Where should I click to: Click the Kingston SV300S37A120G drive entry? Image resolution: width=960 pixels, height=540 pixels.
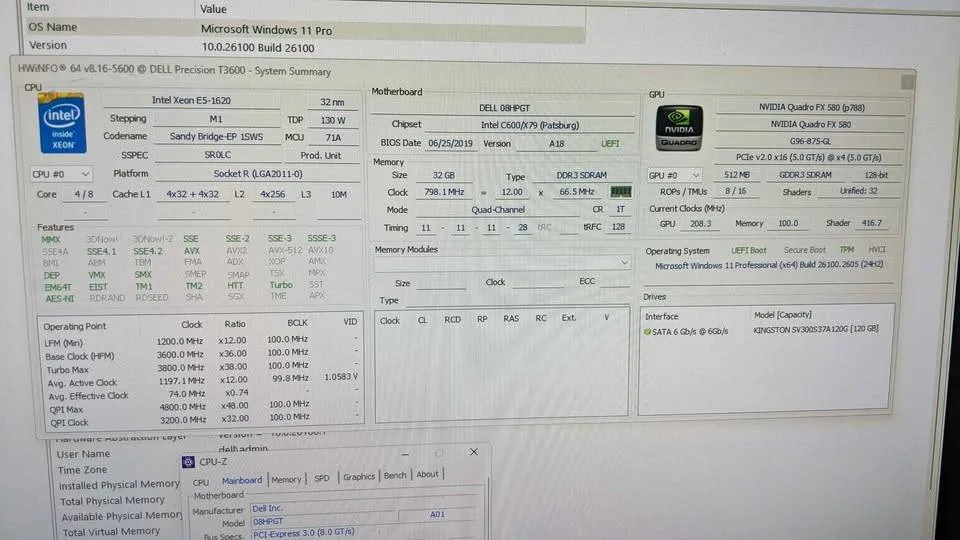tap(815, 330)
